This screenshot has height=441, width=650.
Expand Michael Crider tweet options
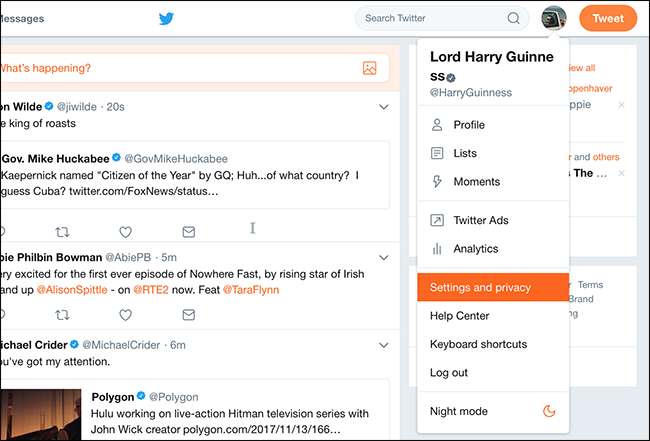tap(384, 345)
